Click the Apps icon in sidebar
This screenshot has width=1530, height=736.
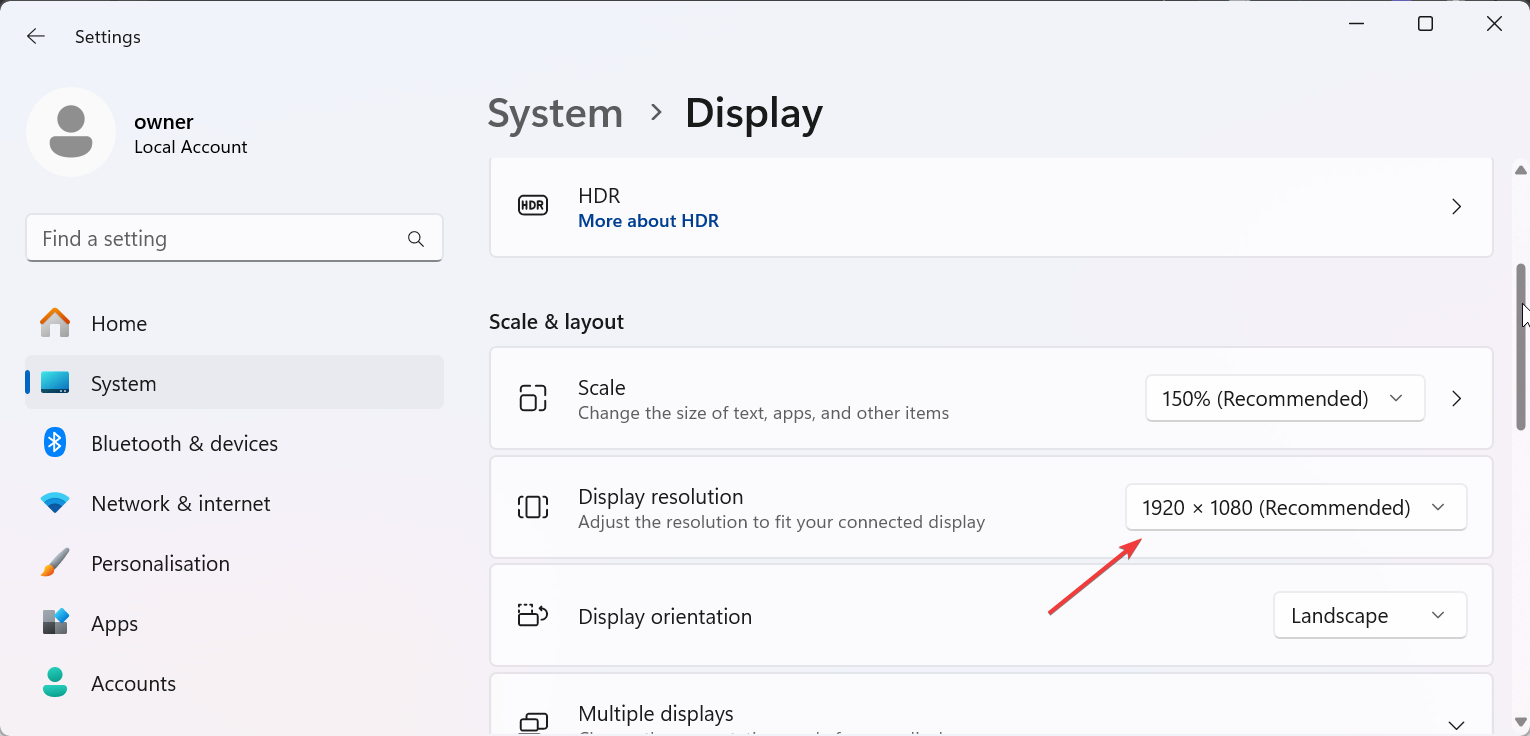(x=55, y=623)
